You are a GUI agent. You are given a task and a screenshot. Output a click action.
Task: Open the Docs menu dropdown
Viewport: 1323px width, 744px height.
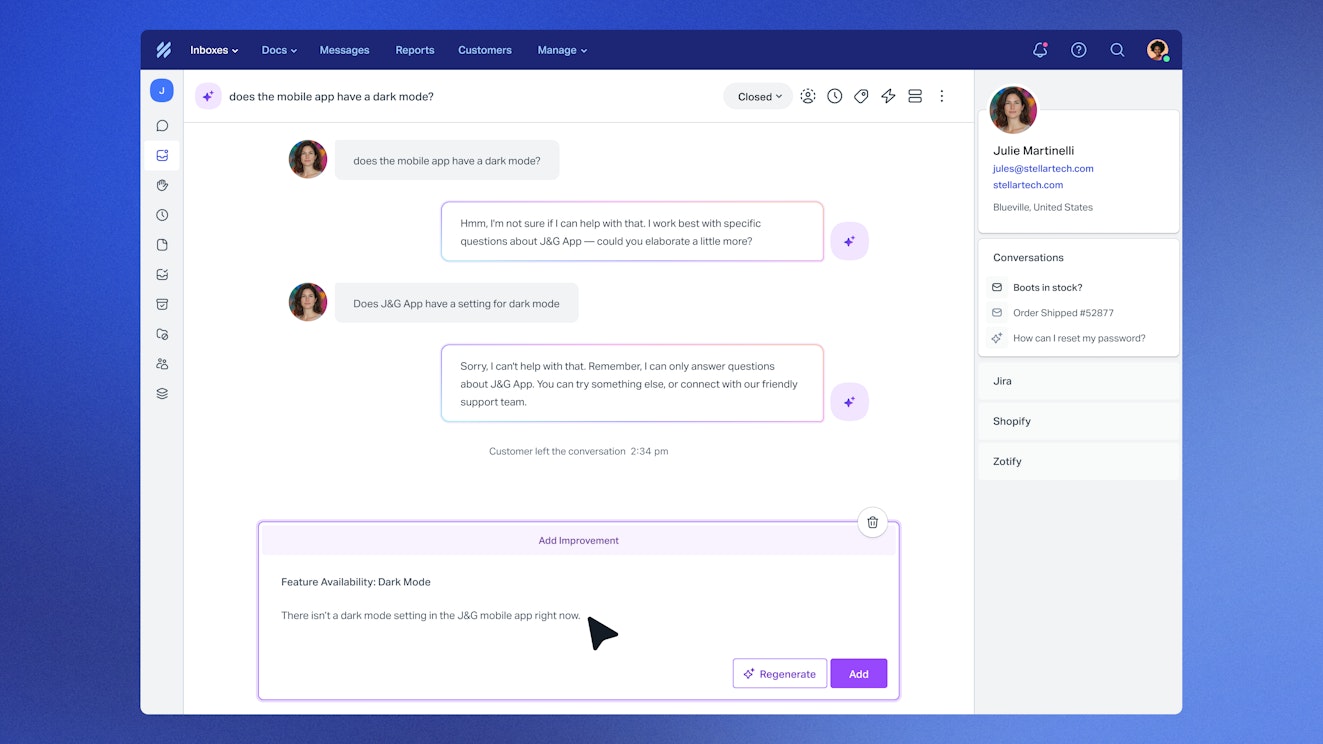click(x=279, y=50)
